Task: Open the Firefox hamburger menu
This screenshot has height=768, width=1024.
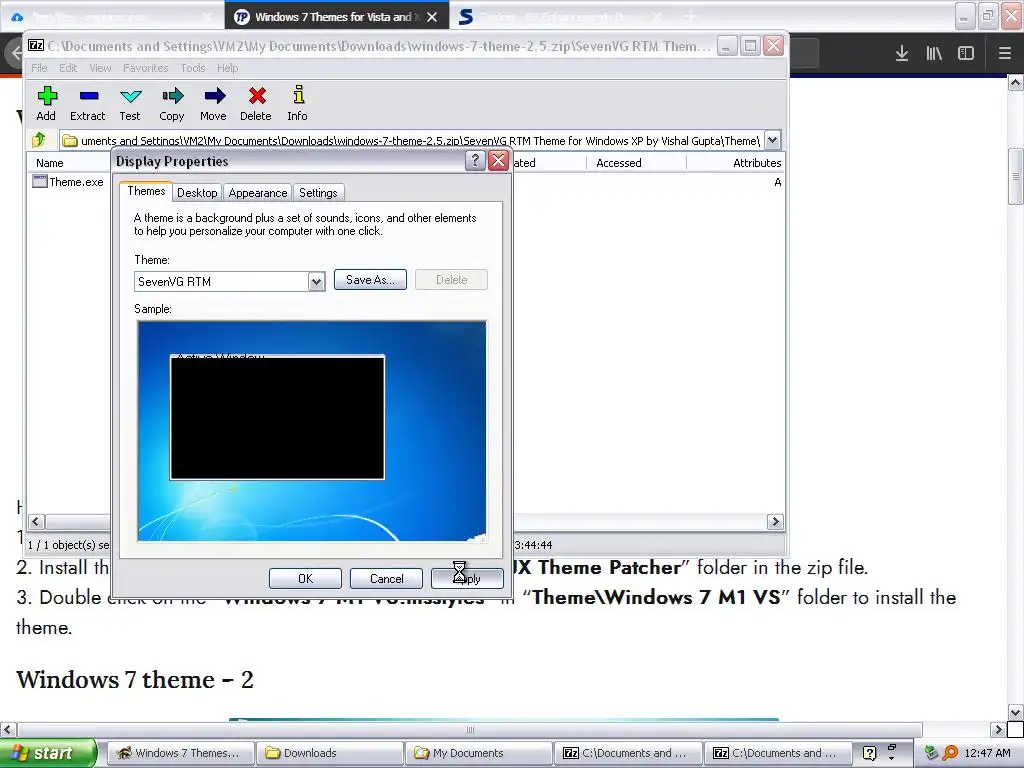Action: click(1004, 54)
